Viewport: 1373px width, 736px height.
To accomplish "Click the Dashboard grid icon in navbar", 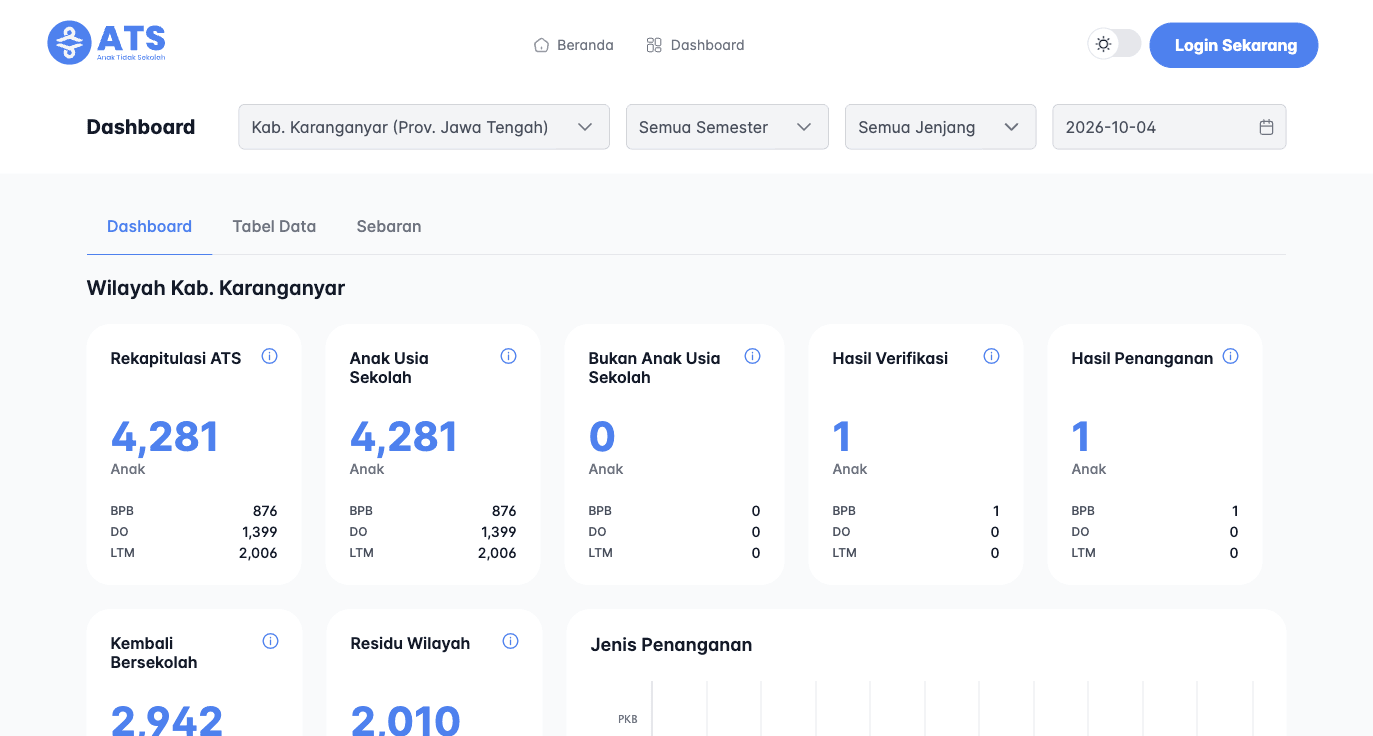I will pyautogui.click(x=654, y=45).
